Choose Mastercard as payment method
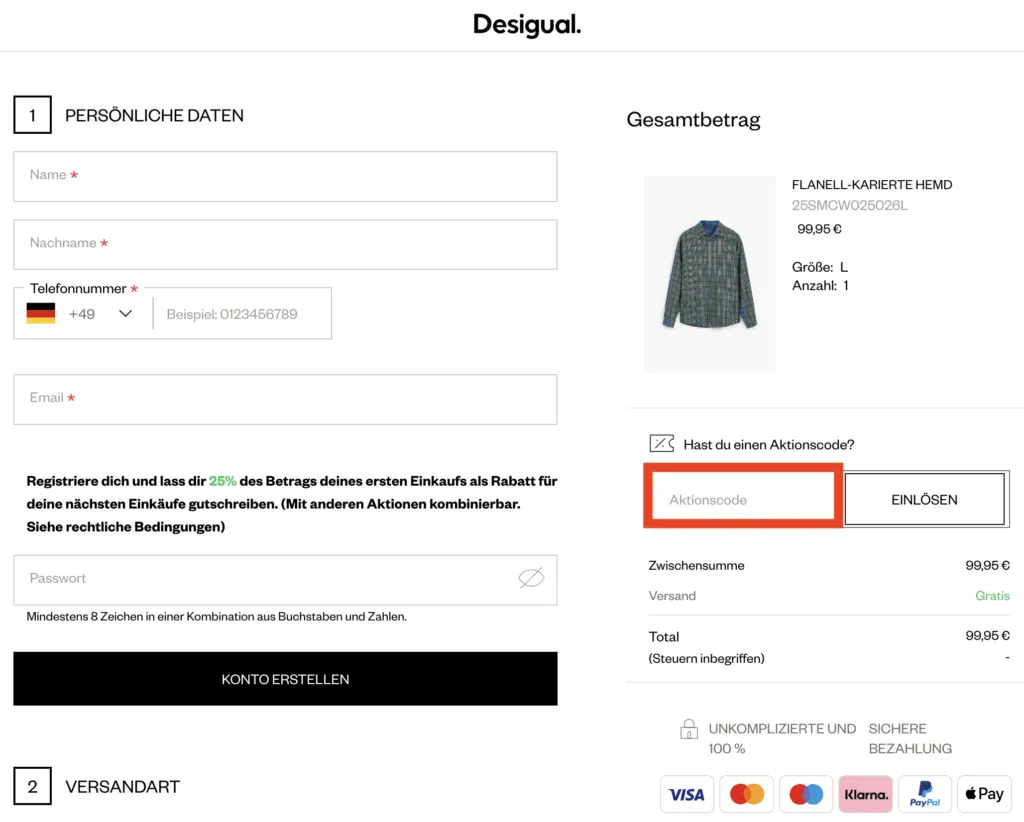Image resolution: width=1024 pixels, height=822 pixels. coord(746,793)
